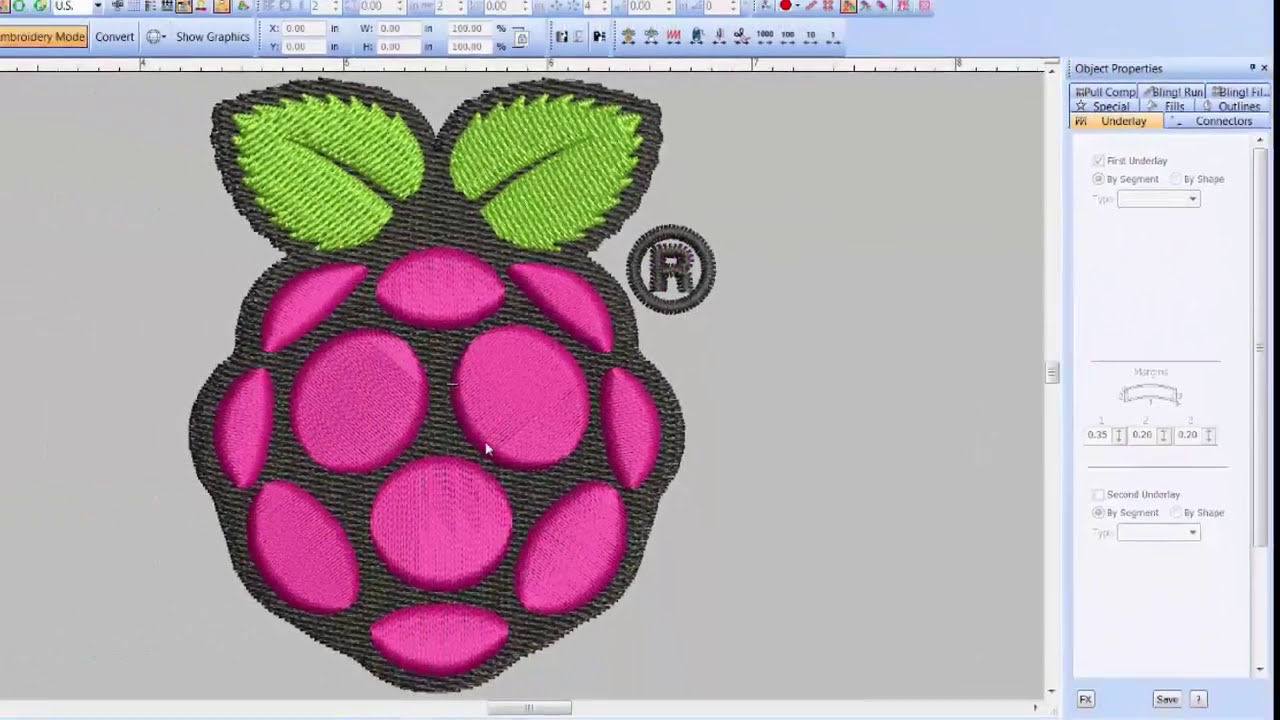Open the Pull Comp tab
This screenshot has height=720, width=1280.
click(1105, 92)
